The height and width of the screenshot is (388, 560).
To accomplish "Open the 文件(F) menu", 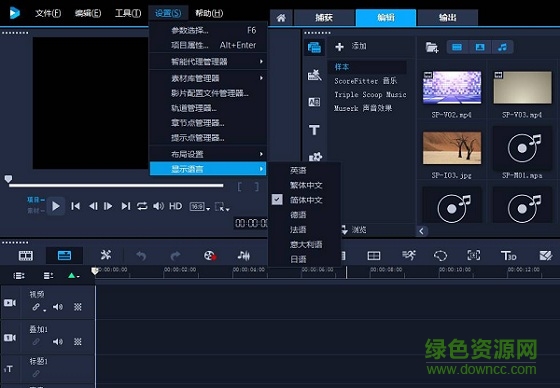I will pyautogui.click(x=48, y=13).
